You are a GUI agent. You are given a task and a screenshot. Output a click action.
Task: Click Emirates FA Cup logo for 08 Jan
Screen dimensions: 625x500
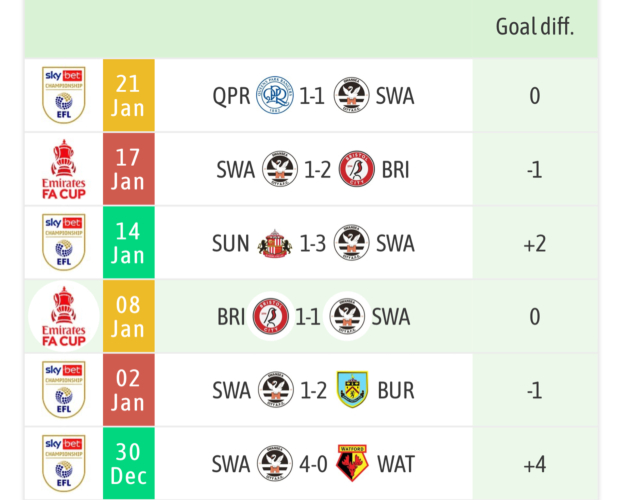63,317
